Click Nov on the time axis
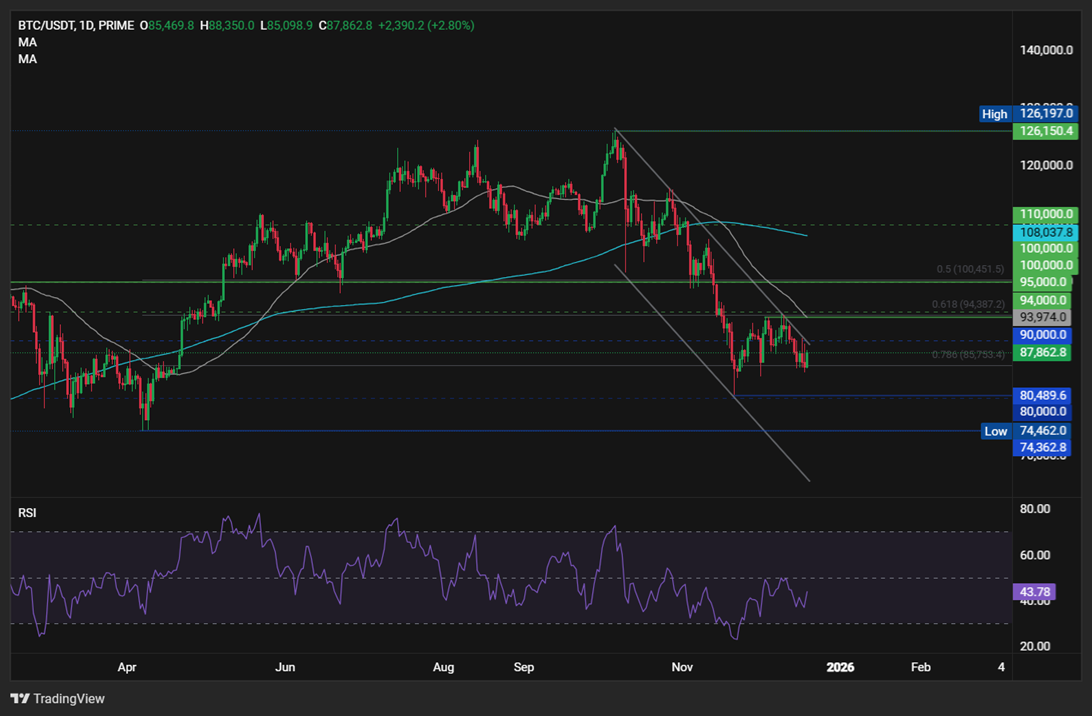 tap(682, 667)
